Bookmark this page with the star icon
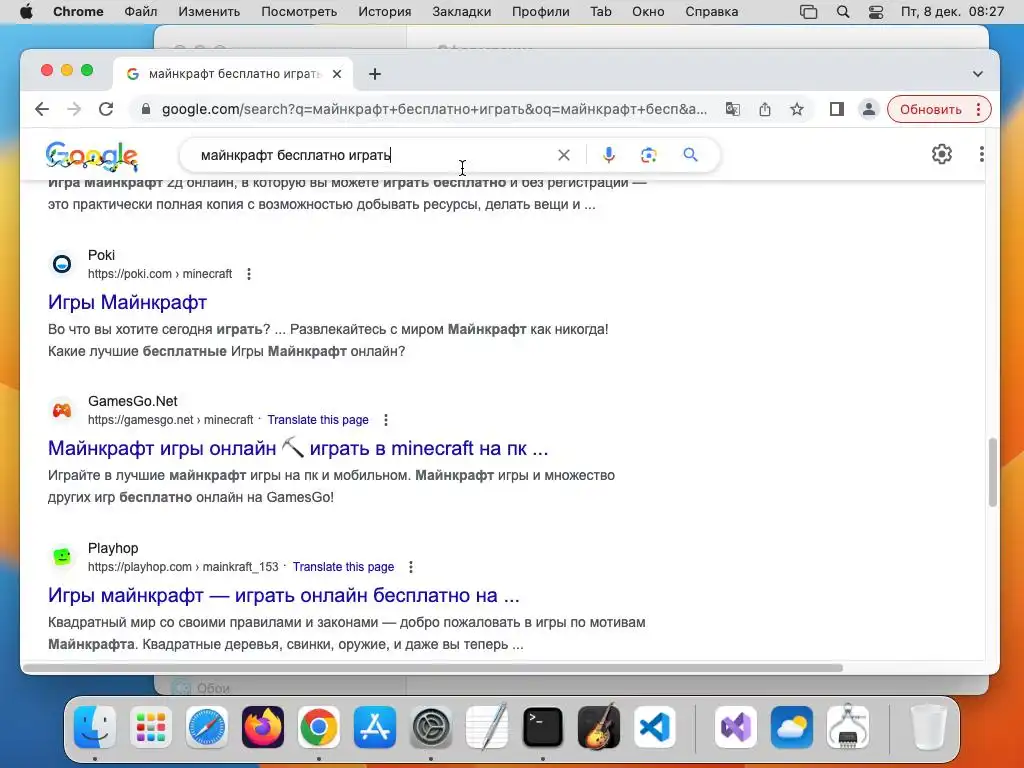The width and height of the screenshot is (1024, 768). [x=797, y=109]
